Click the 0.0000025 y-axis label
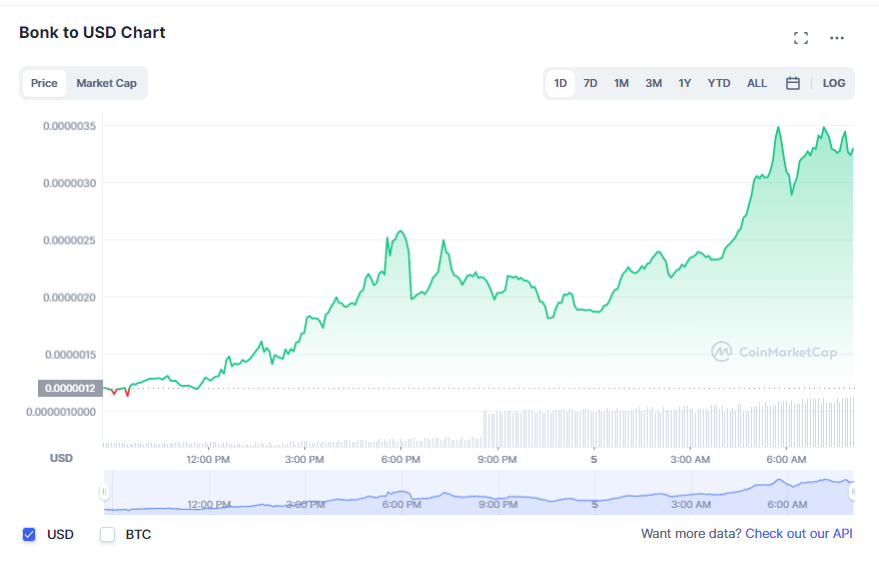Viewport: 879px width, 570px height. (x=70, y=240)
